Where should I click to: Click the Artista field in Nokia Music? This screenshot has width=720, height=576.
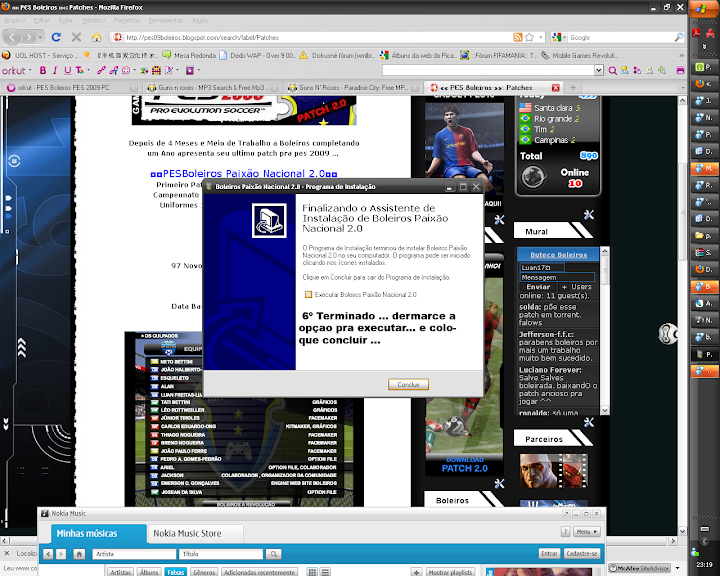[x=134, y=554]
